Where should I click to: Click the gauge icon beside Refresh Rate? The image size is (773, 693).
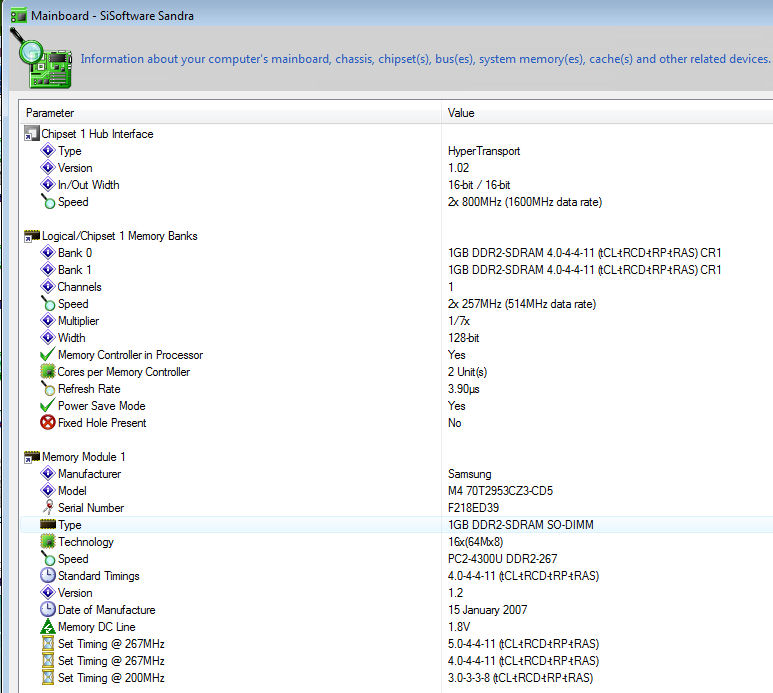[x=47, y=389]
